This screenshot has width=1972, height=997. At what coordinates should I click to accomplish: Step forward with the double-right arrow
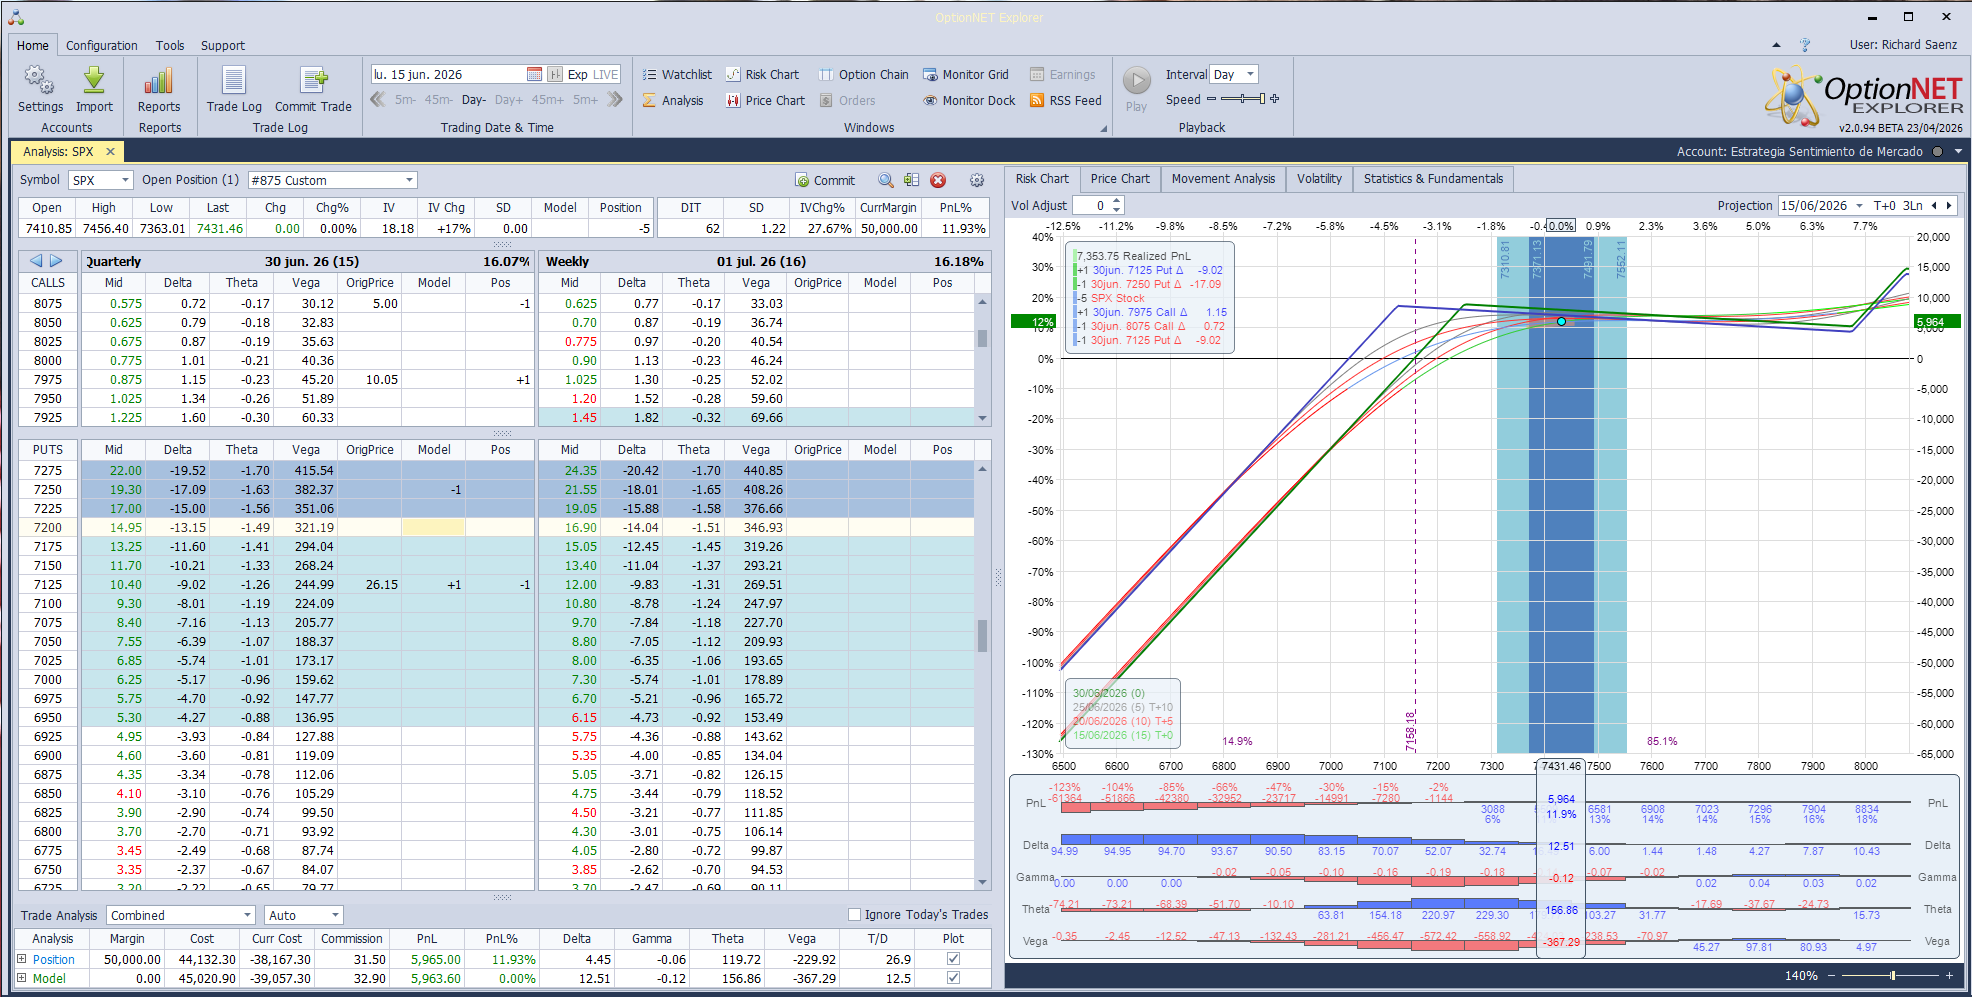(615, 99)
